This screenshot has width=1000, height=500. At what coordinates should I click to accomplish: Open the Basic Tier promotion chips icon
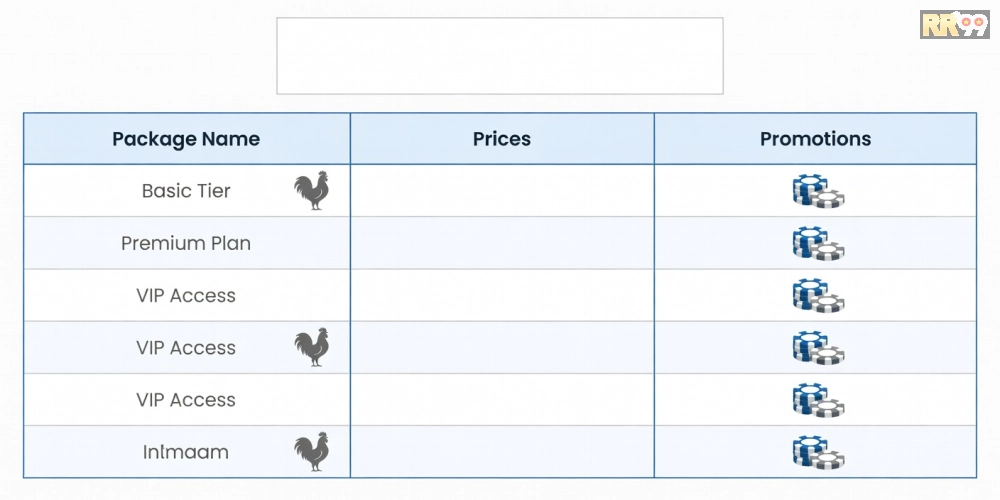817,191
